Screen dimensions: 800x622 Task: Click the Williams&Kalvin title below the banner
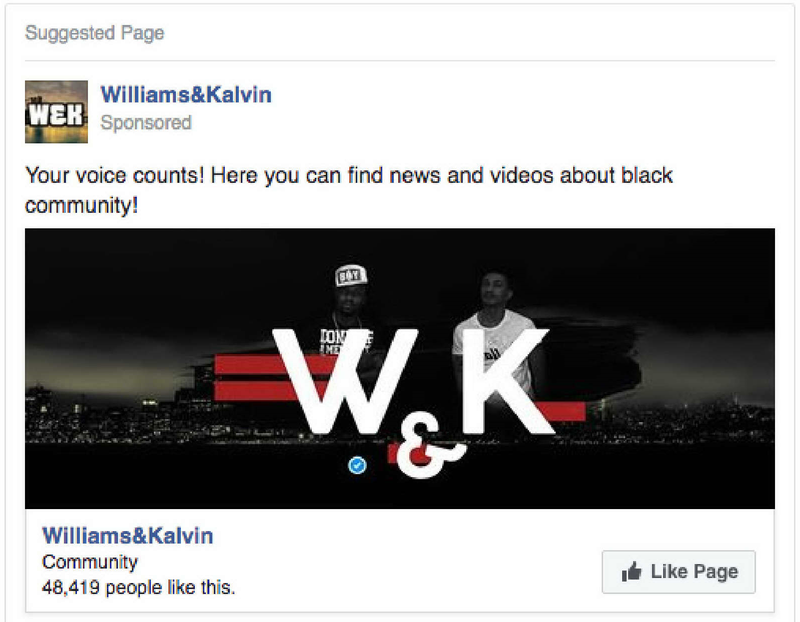click(x=128, y=536)
